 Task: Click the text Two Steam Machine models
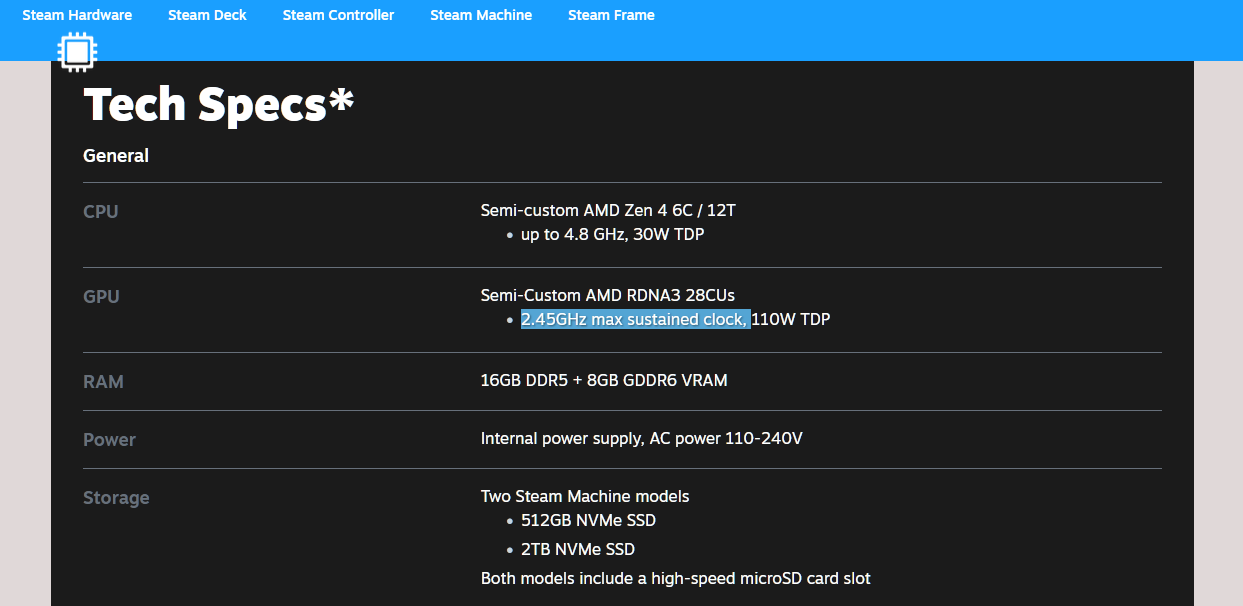[585, 497]
